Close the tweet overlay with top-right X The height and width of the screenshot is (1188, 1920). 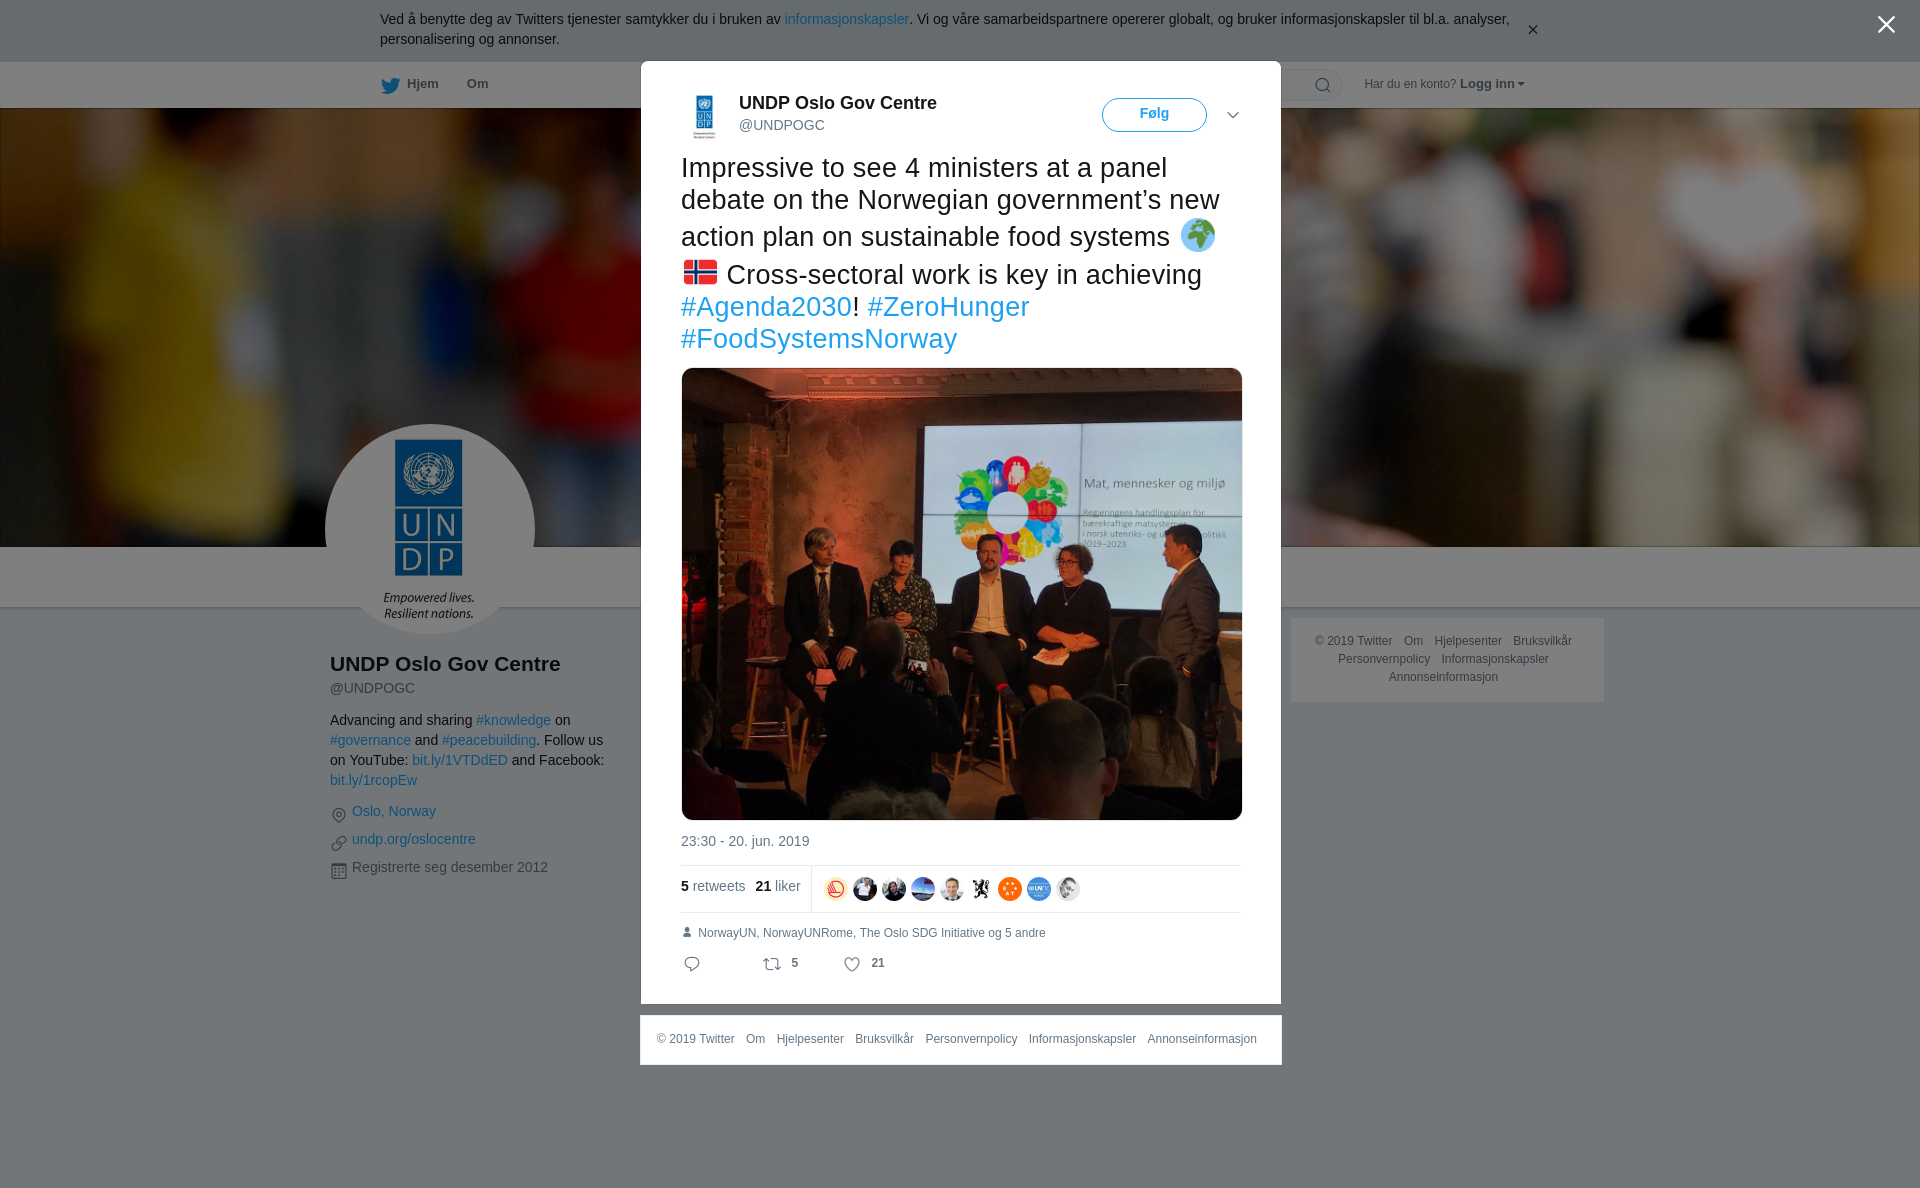(x=1886, y=25)
